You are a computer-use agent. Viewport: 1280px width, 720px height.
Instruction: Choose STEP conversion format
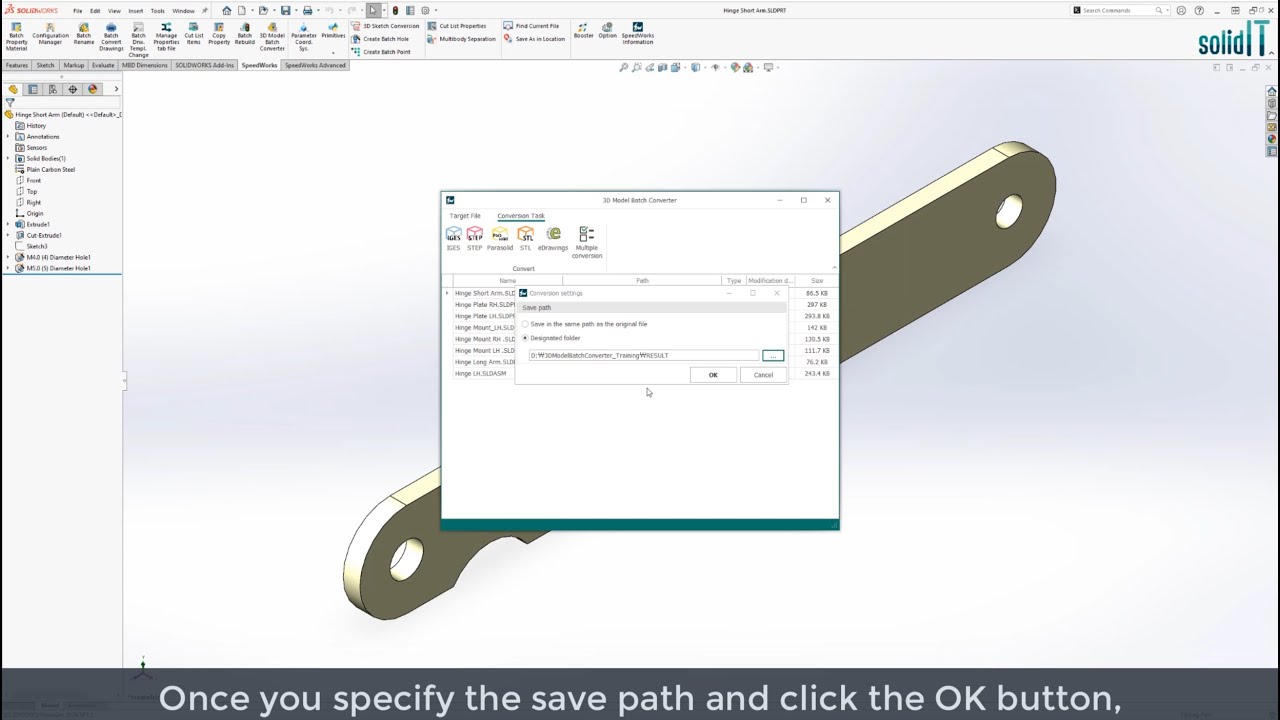474,239
